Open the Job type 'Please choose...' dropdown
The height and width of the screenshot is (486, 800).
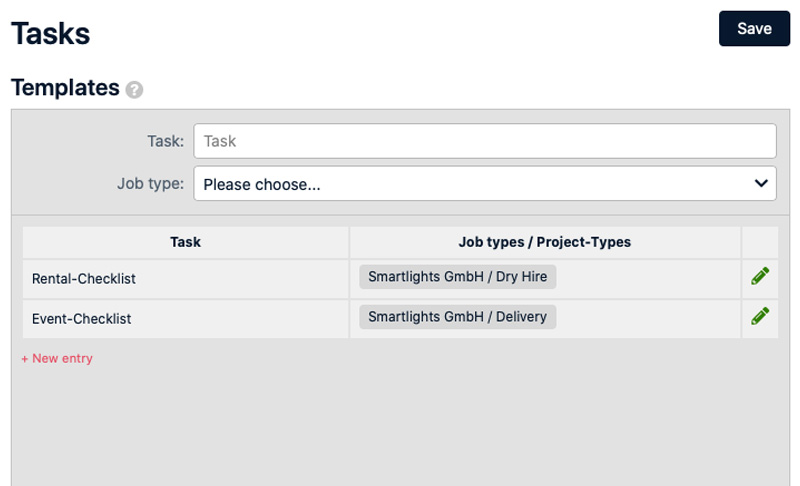click(470, 184)
